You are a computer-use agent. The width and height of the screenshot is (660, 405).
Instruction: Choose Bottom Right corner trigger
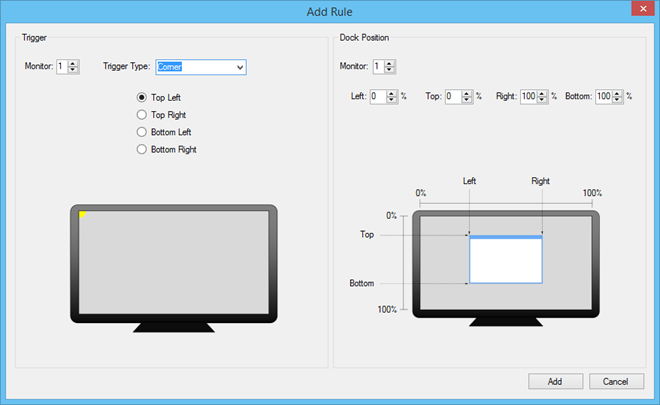tap(142, 149)
